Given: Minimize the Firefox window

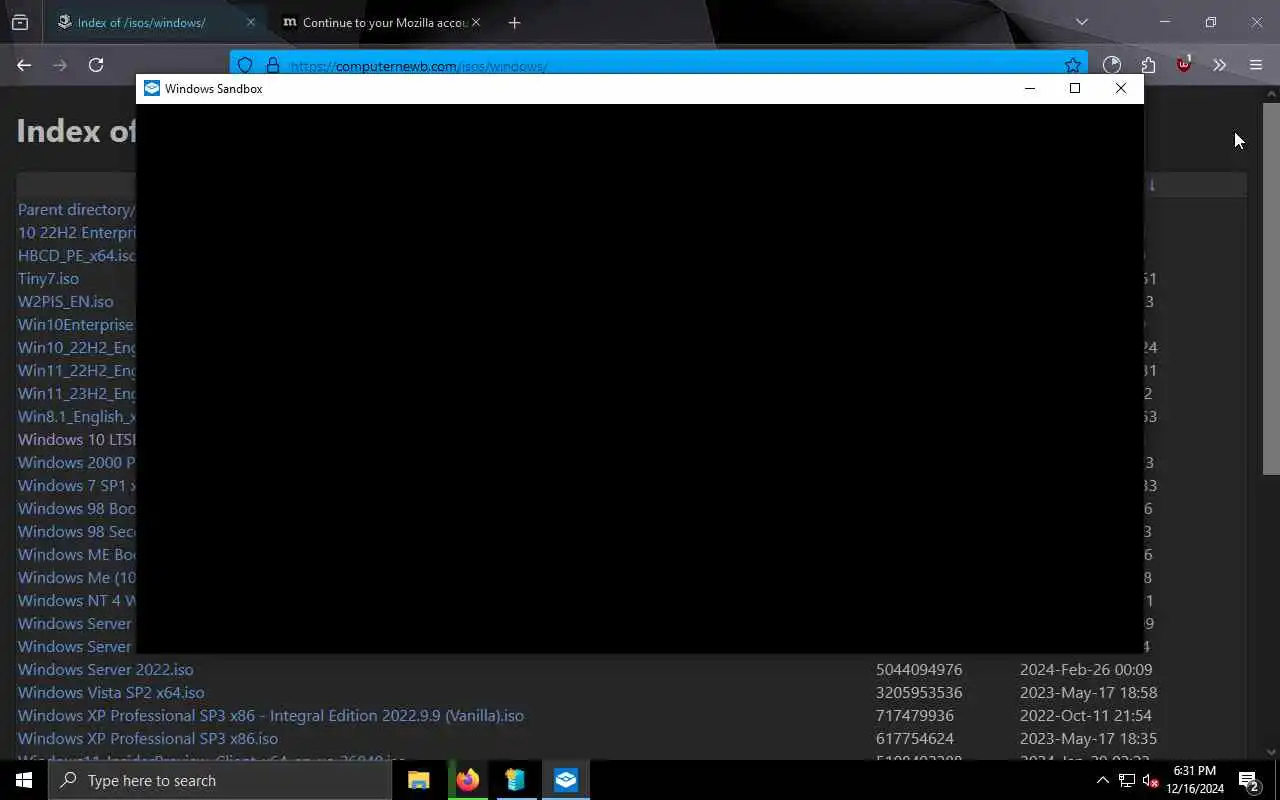Looking at the screenshot, I should [x=1164, y=22].
